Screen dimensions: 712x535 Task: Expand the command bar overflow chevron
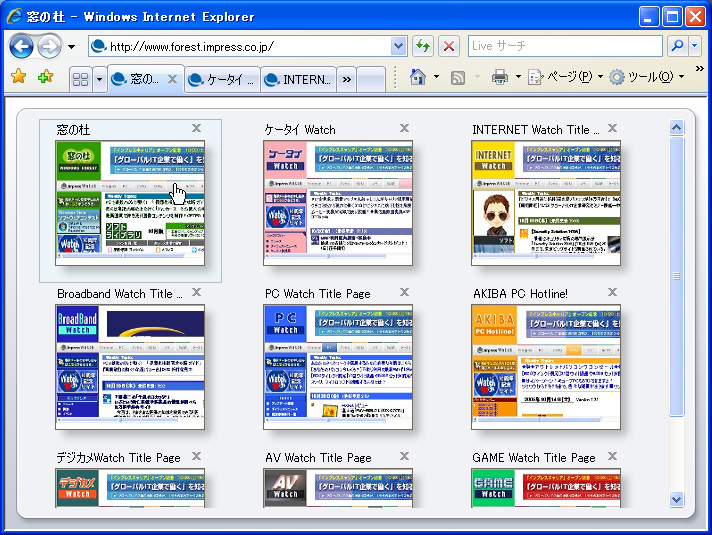(699, 69)
